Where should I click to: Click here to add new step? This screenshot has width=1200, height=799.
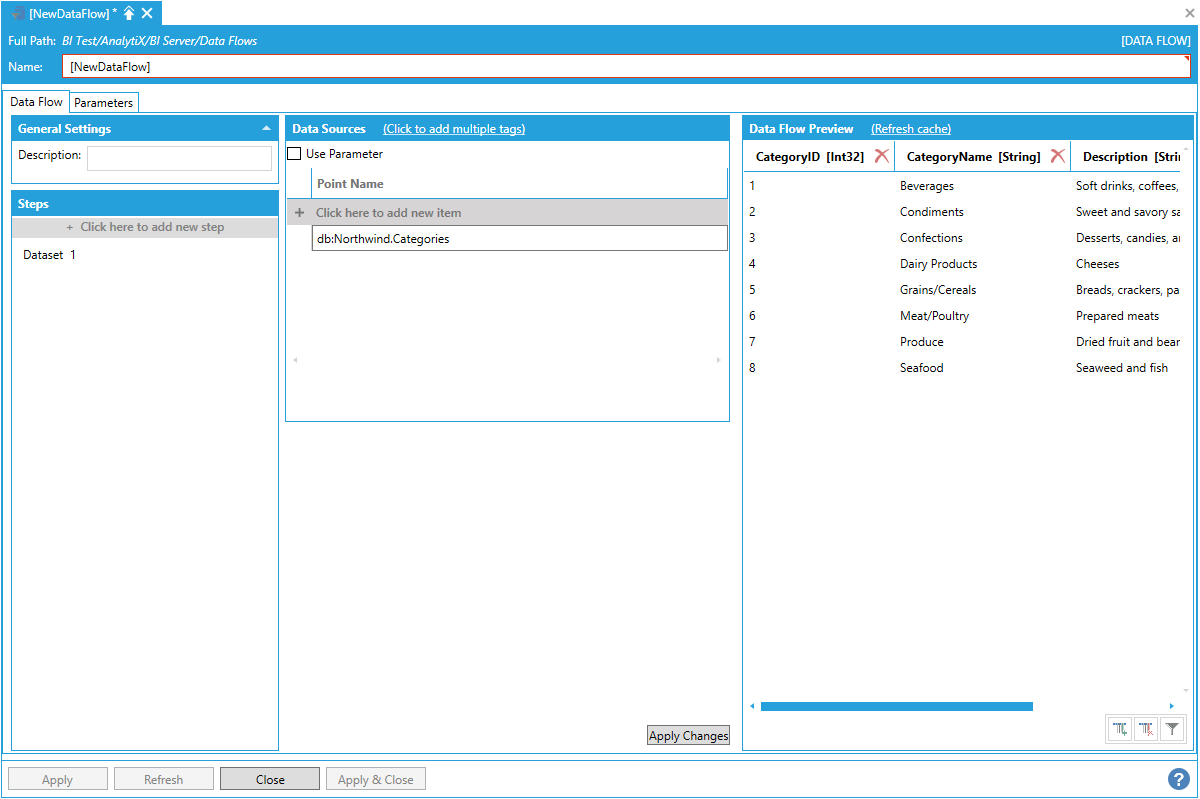145,227
